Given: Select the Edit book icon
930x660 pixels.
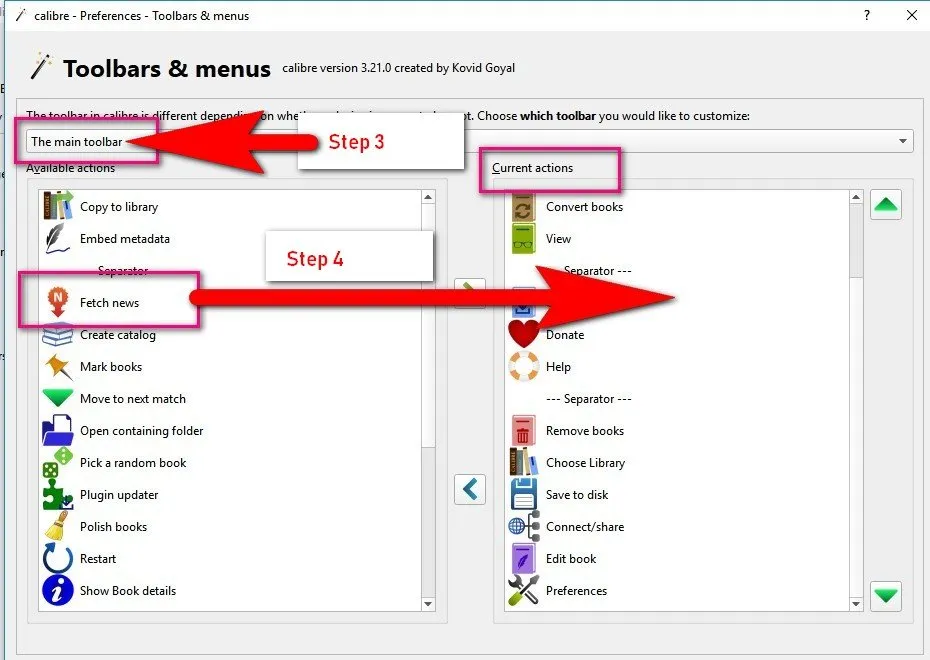Looking at the screenshot, I should click(x=523, y=559).
